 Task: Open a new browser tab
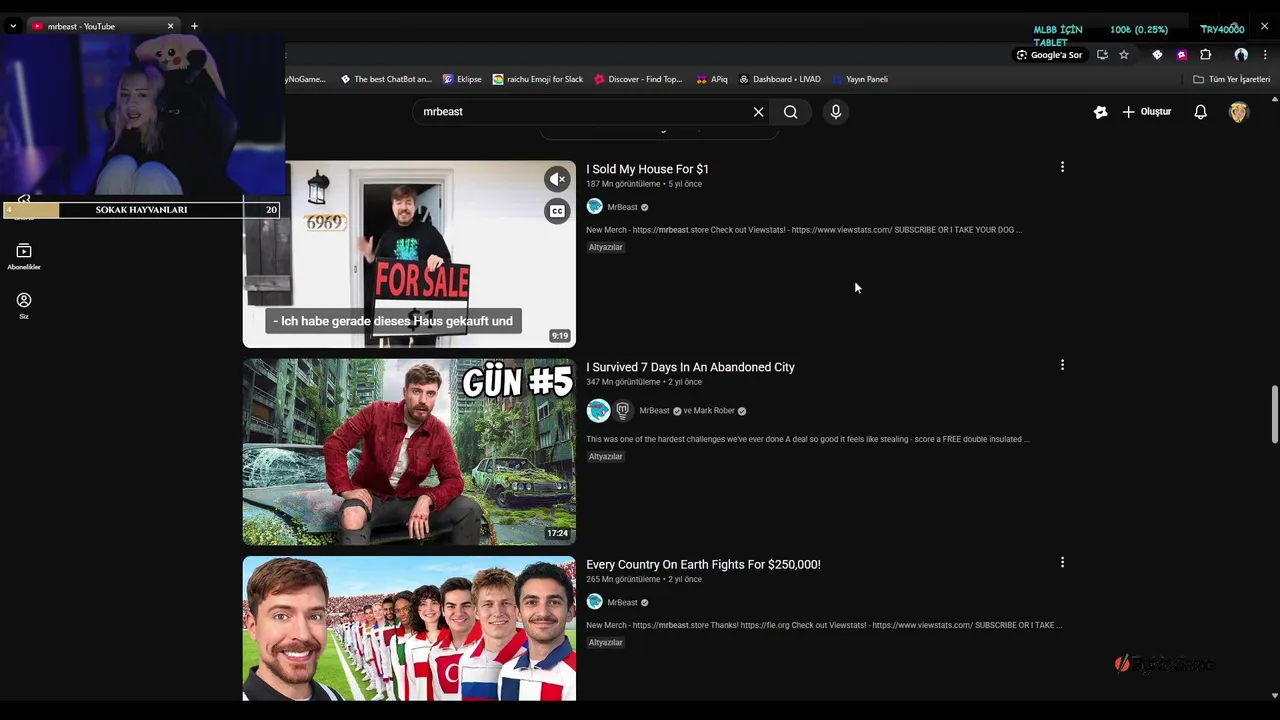(x=194, y=26)
